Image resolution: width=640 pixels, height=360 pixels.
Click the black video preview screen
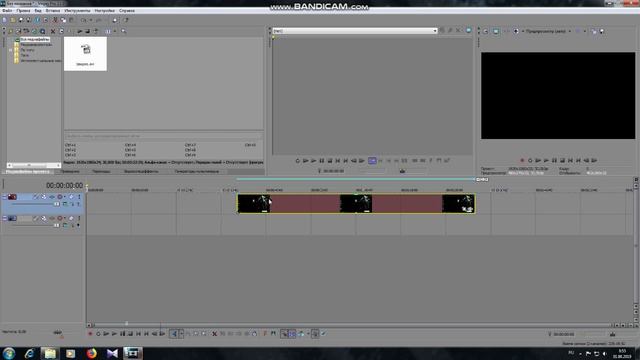pyautogui.click(x=558, y=96)
